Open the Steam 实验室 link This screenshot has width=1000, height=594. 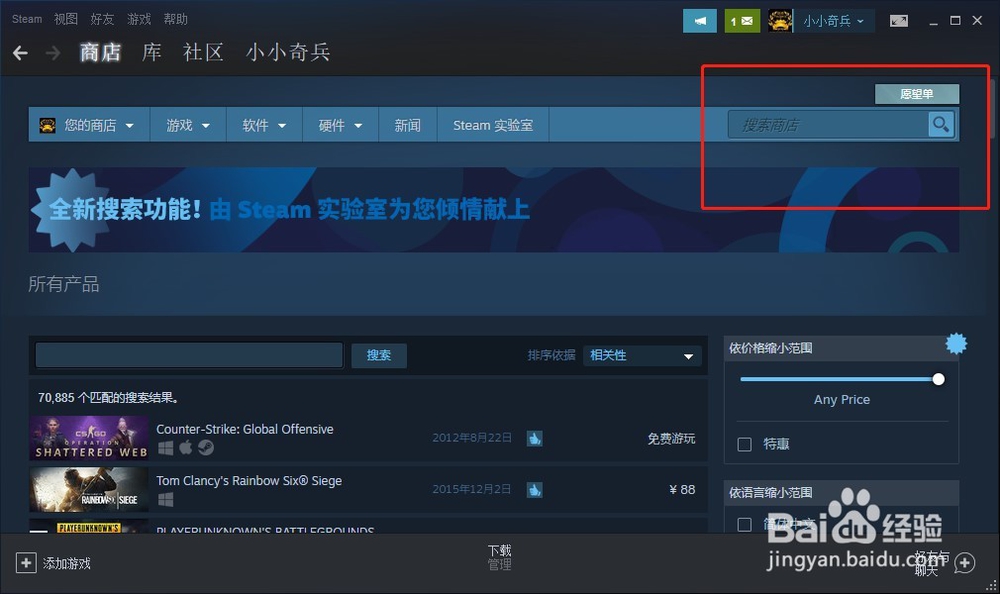point(493,125)
